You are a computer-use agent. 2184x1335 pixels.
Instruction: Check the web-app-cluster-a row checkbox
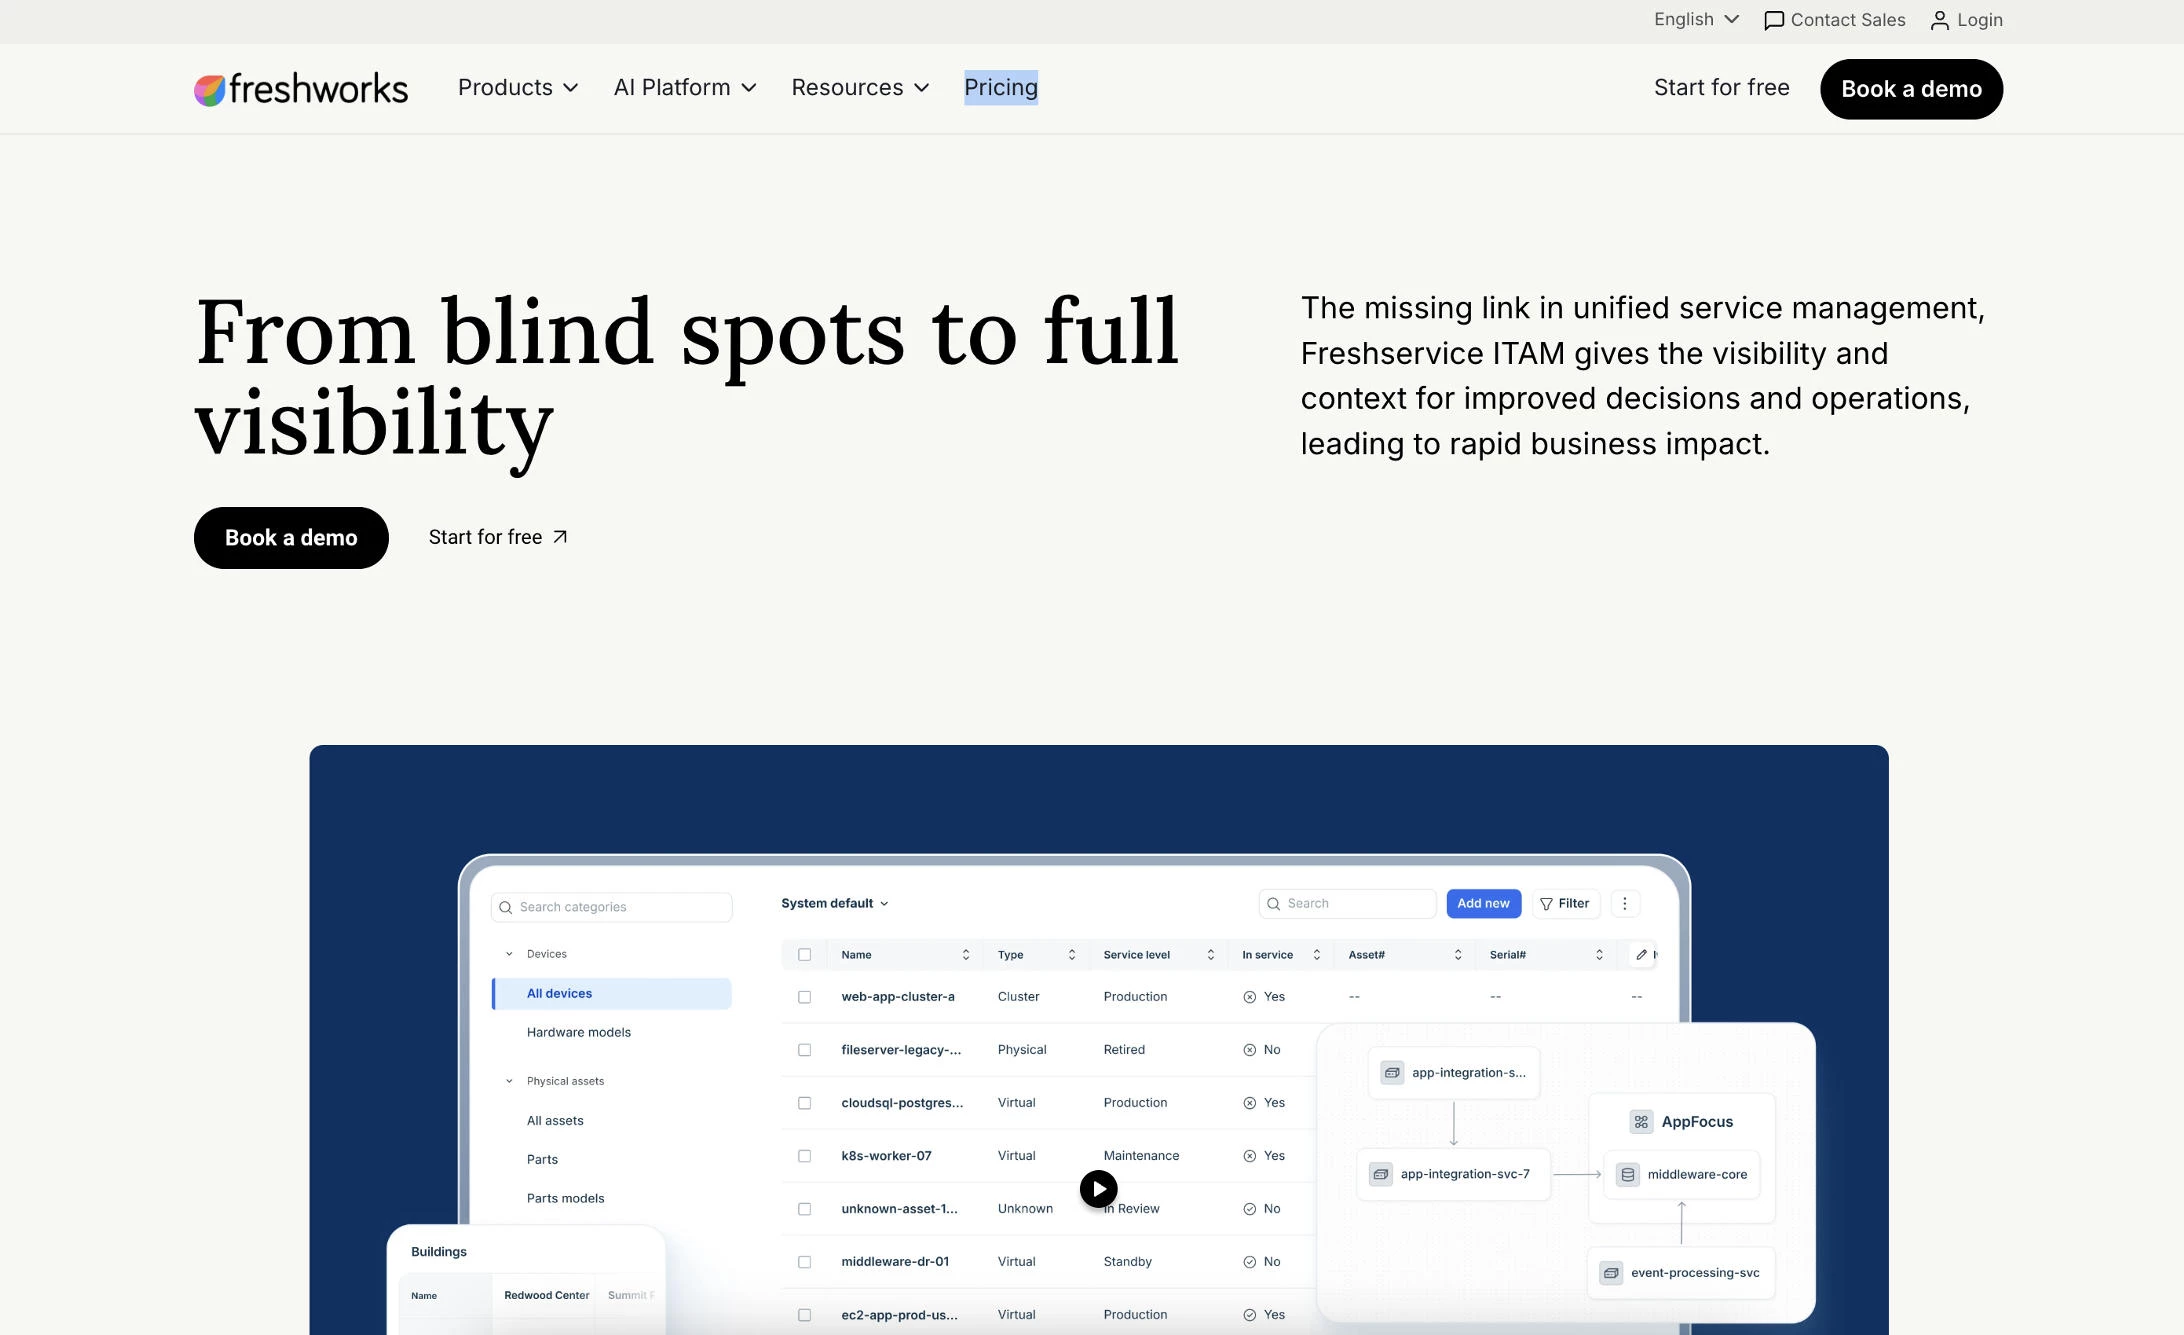coord(804,997)
